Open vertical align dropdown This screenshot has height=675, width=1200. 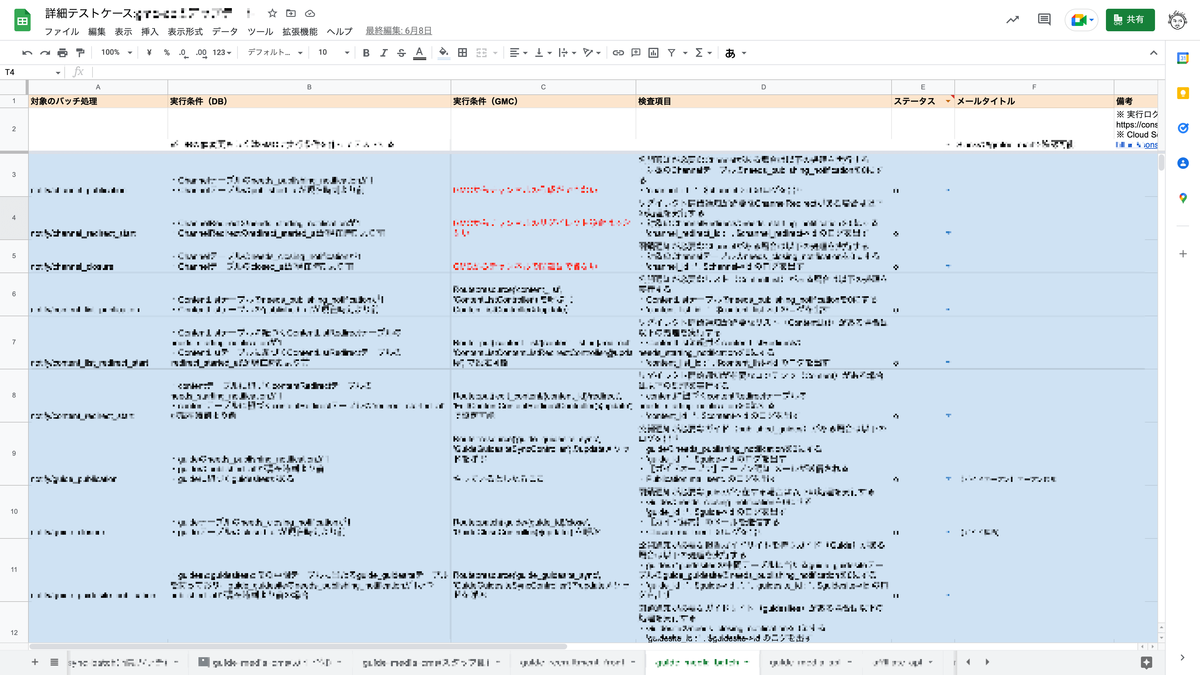point(543,52)
